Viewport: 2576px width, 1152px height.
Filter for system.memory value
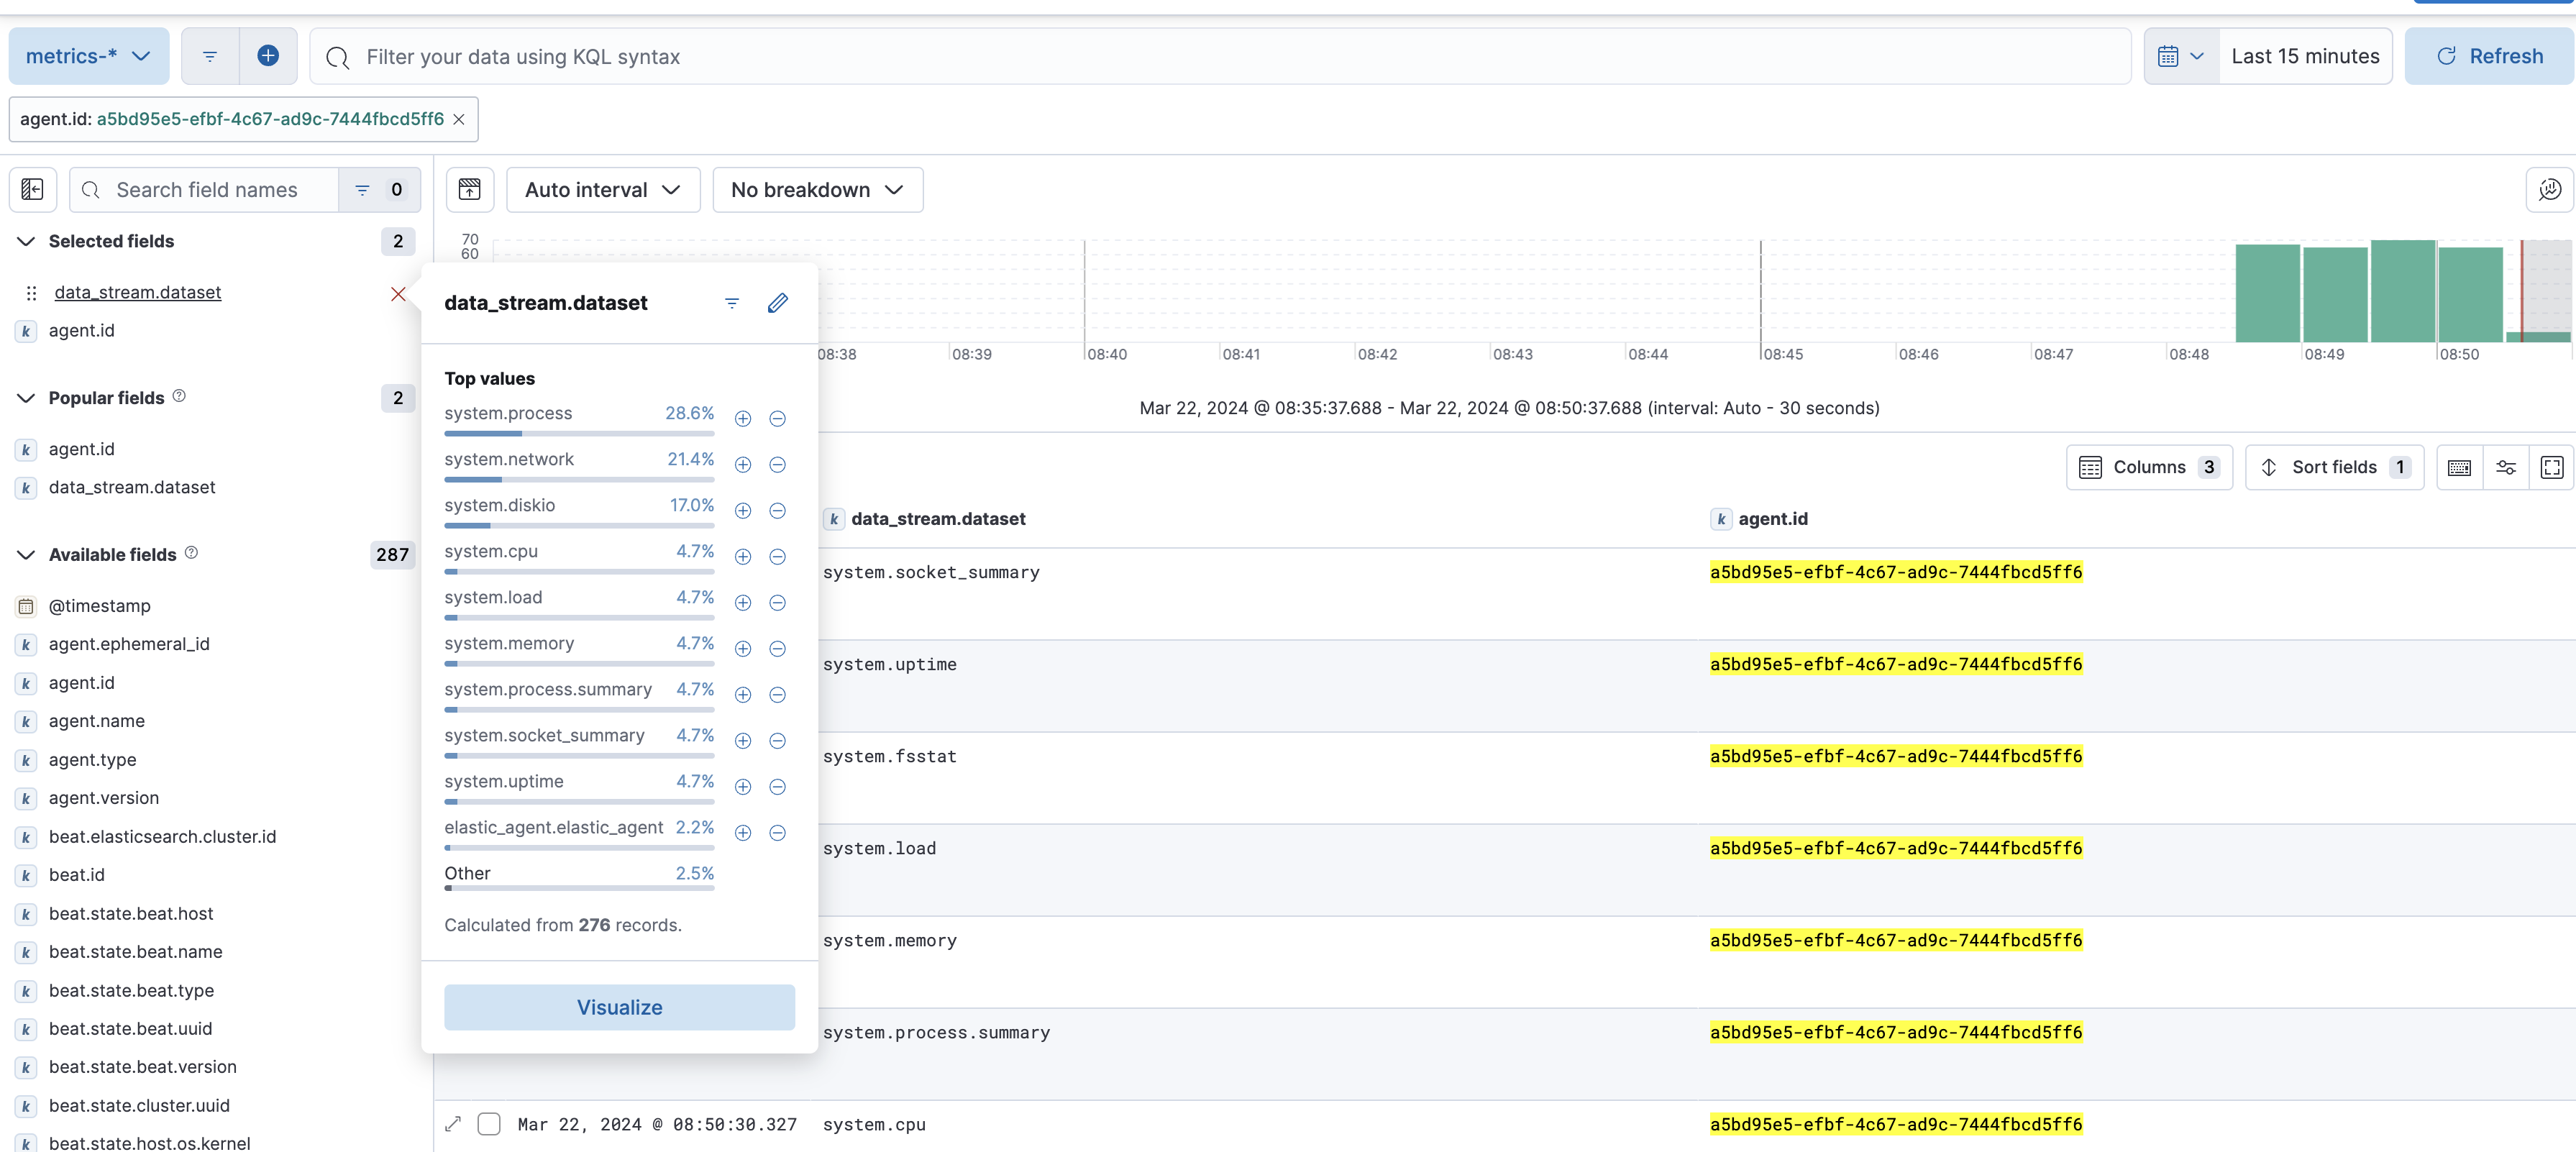pyautogui.click(x=743, y=649)
